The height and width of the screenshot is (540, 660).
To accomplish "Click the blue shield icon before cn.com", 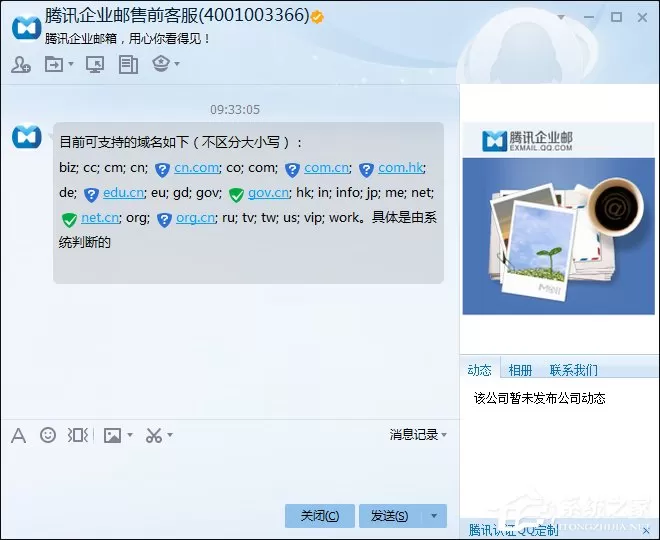I will (162, 170).
